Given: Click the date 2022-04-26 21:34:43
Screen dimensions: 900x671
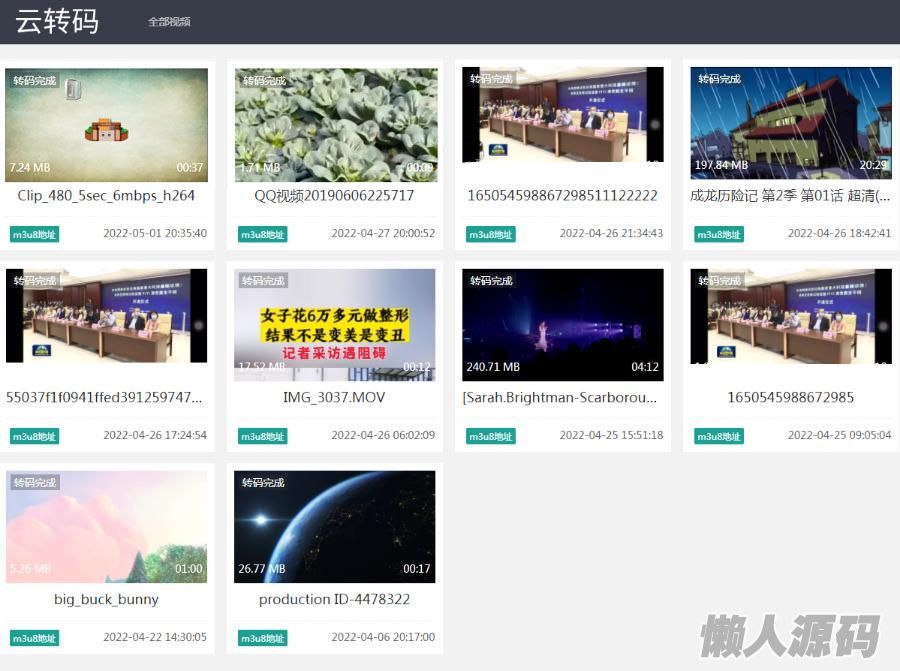Looking at the screenshot, I should [x=611, y=233].
